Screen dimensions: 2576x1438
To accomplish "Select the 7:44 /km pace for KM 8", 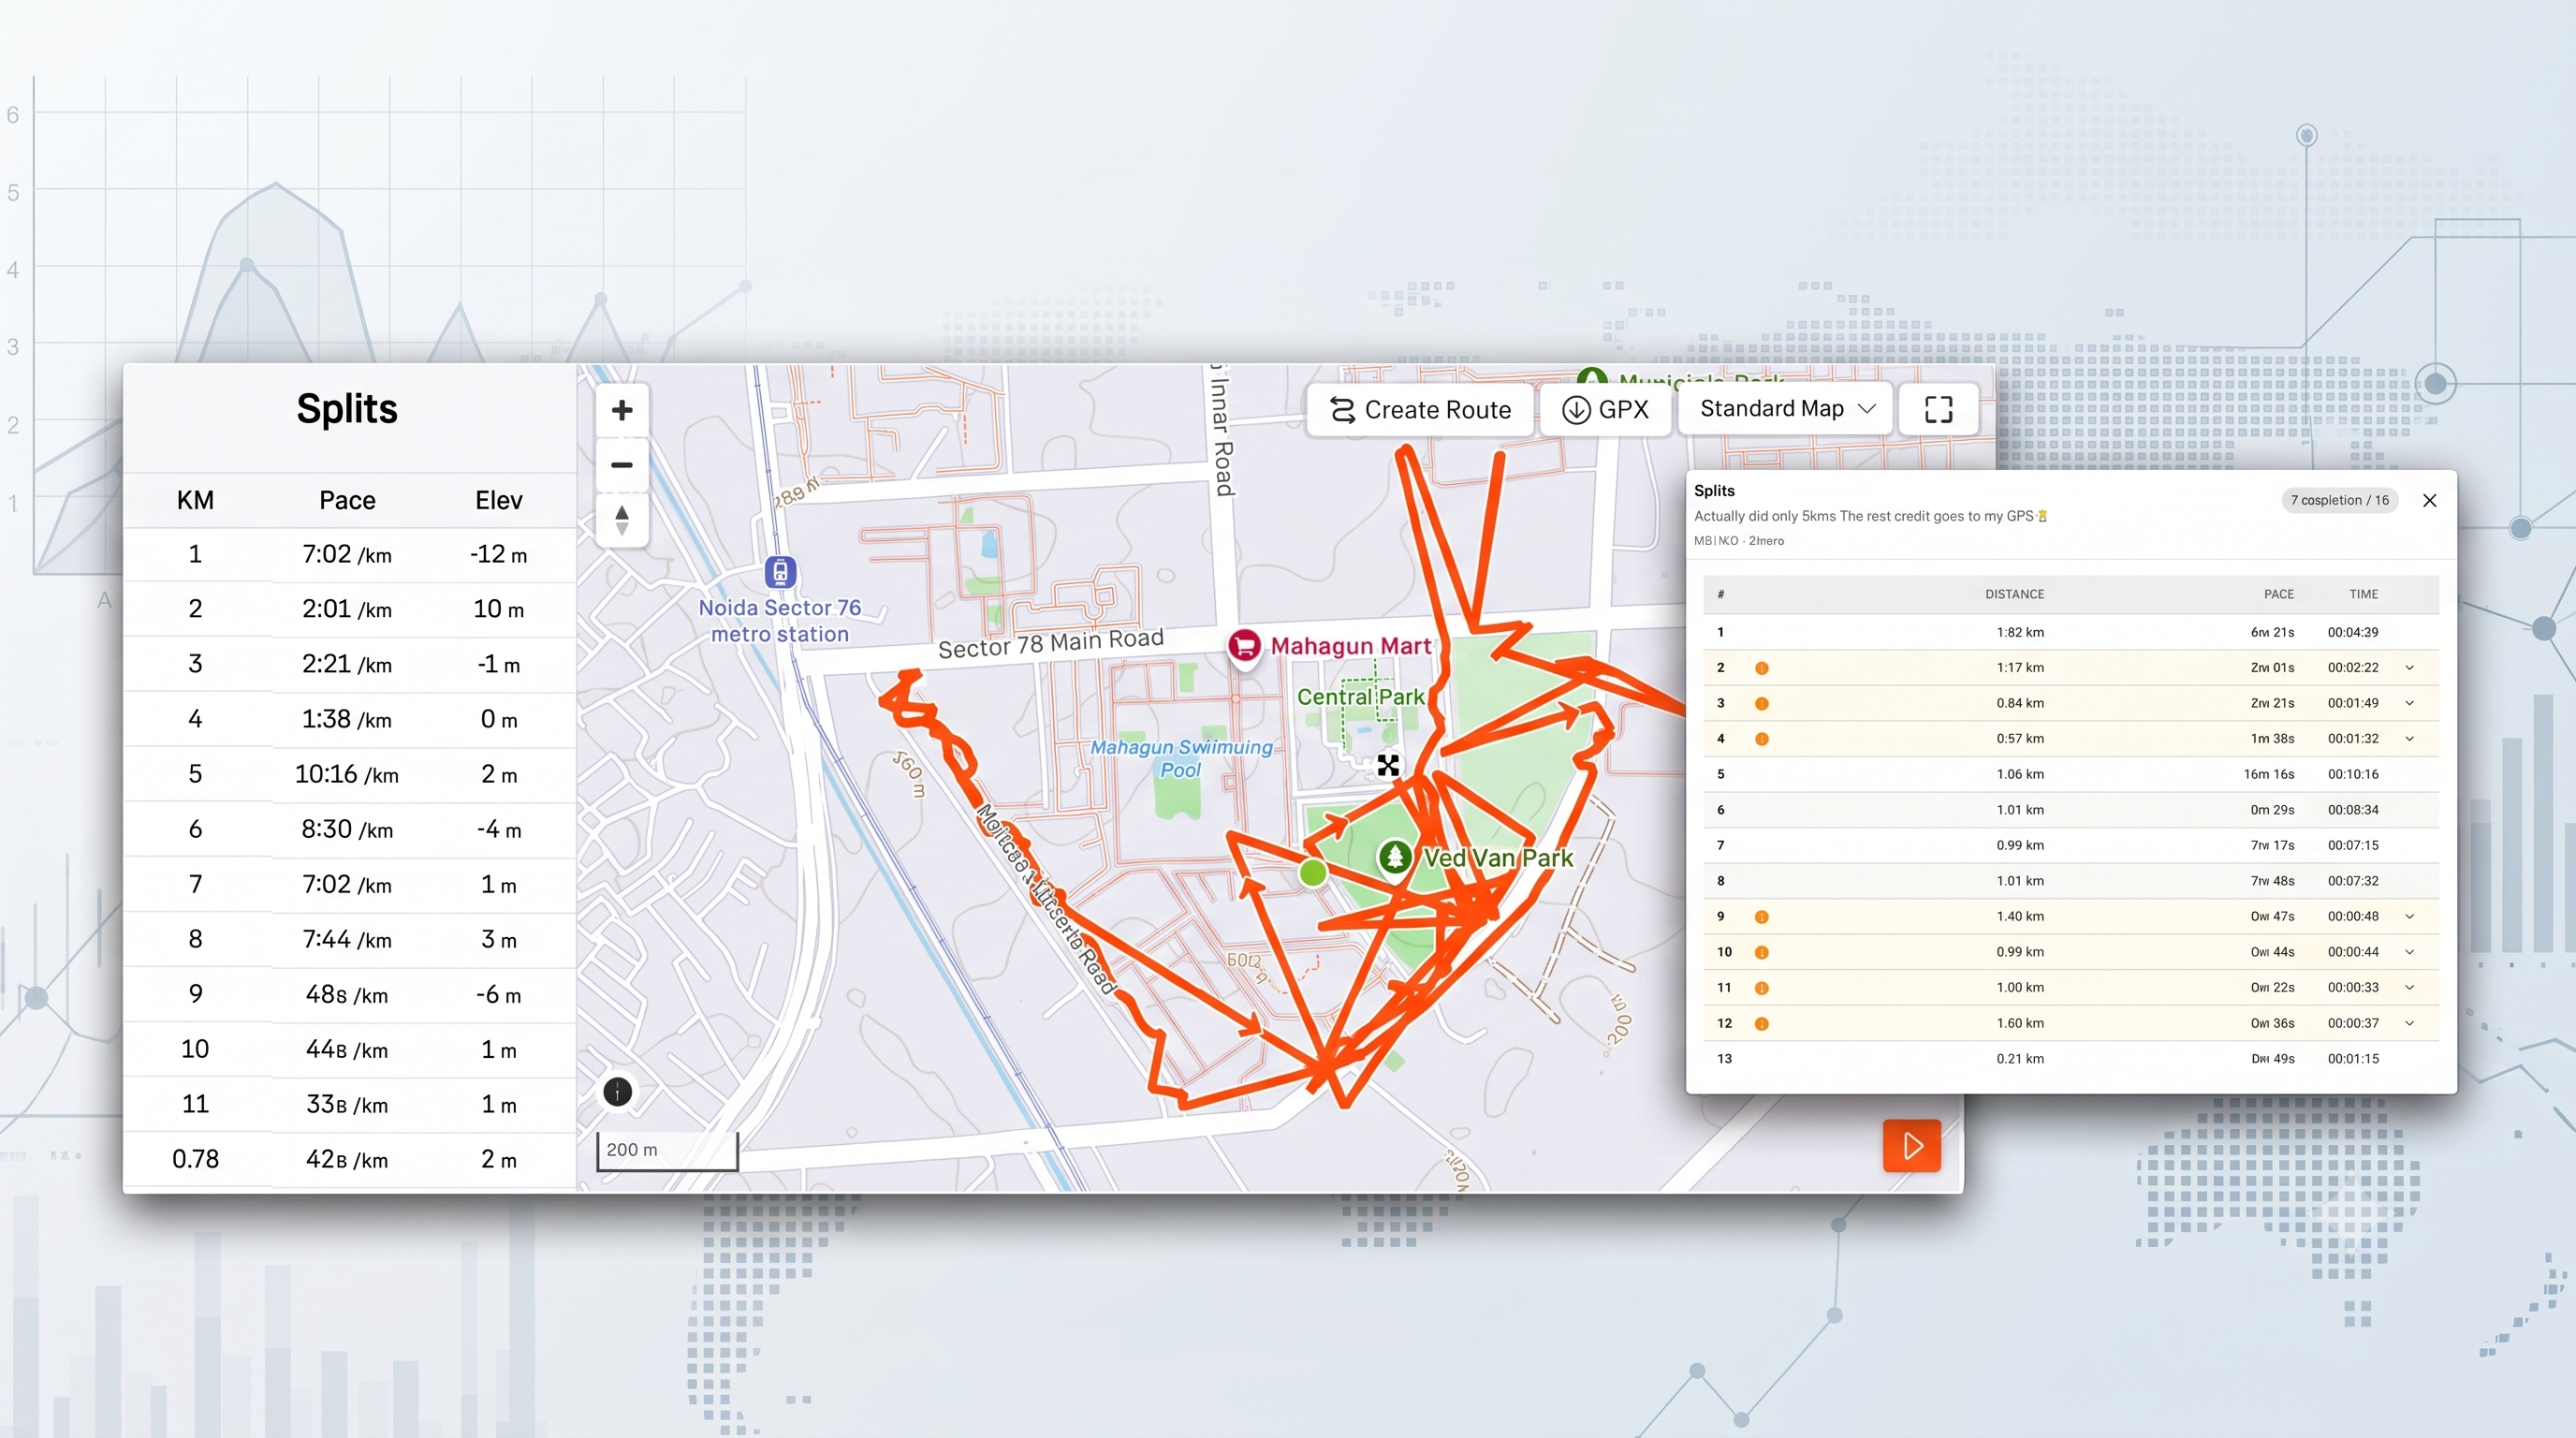I will click(x=347, y=939).
